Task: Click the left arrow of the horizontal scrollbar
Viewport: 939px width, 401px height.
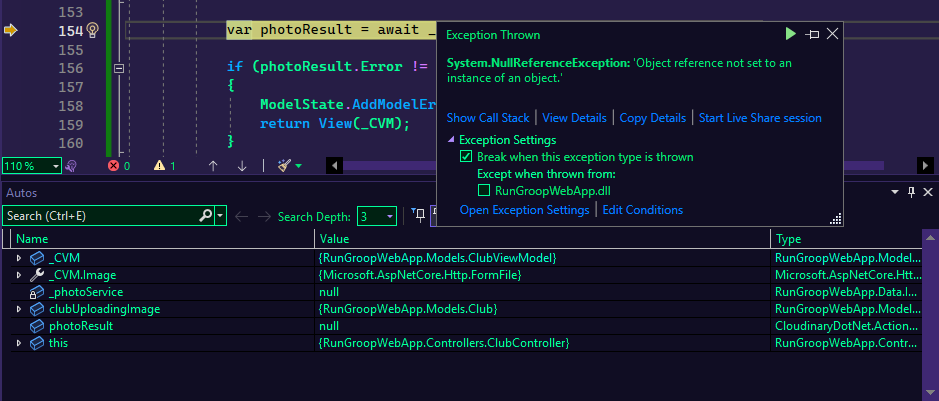Action: coord(334,166)
